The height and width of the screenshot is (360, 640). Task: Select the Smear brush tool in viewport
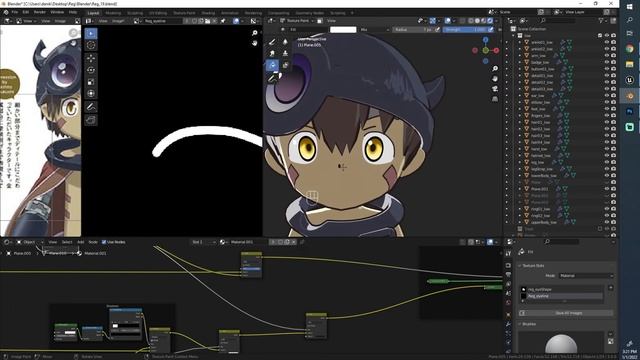tap(273, 53)
